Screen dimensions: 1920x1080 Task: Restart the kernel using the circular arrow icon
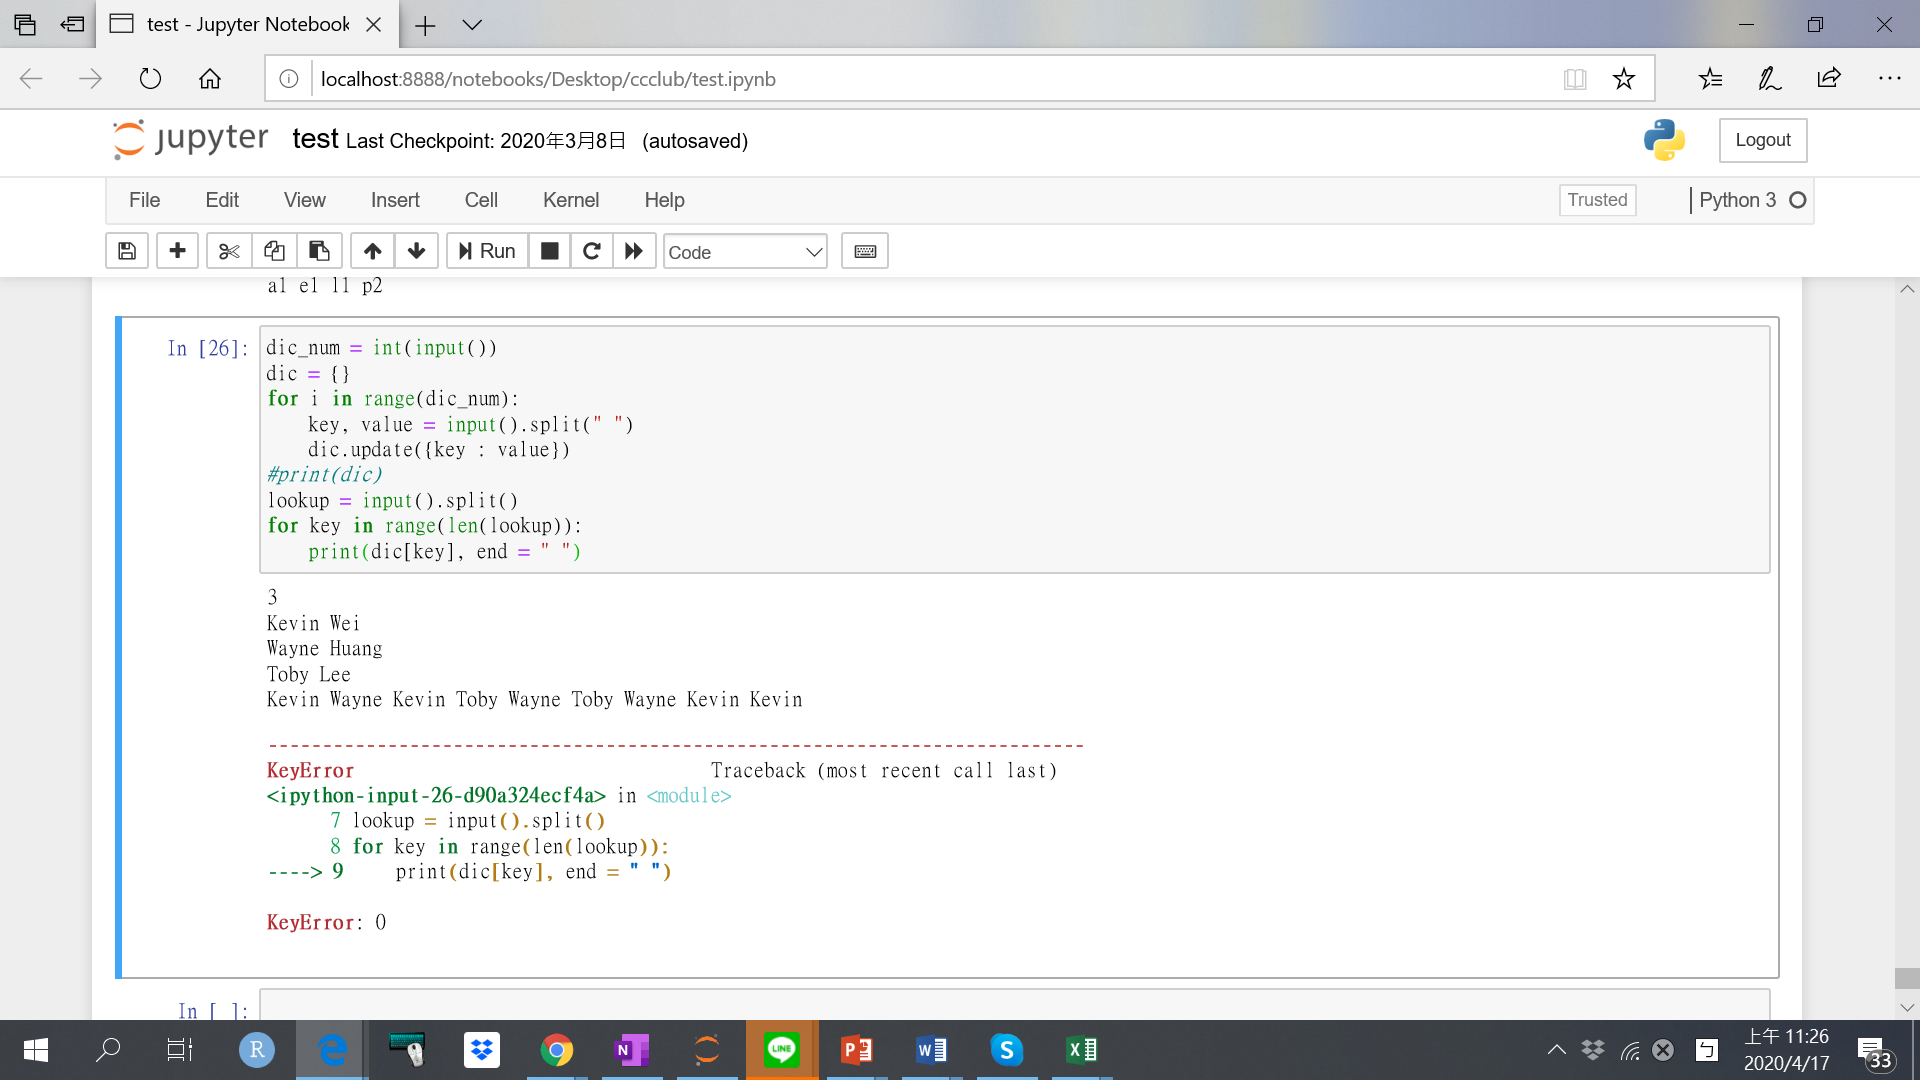pos(591,251)
